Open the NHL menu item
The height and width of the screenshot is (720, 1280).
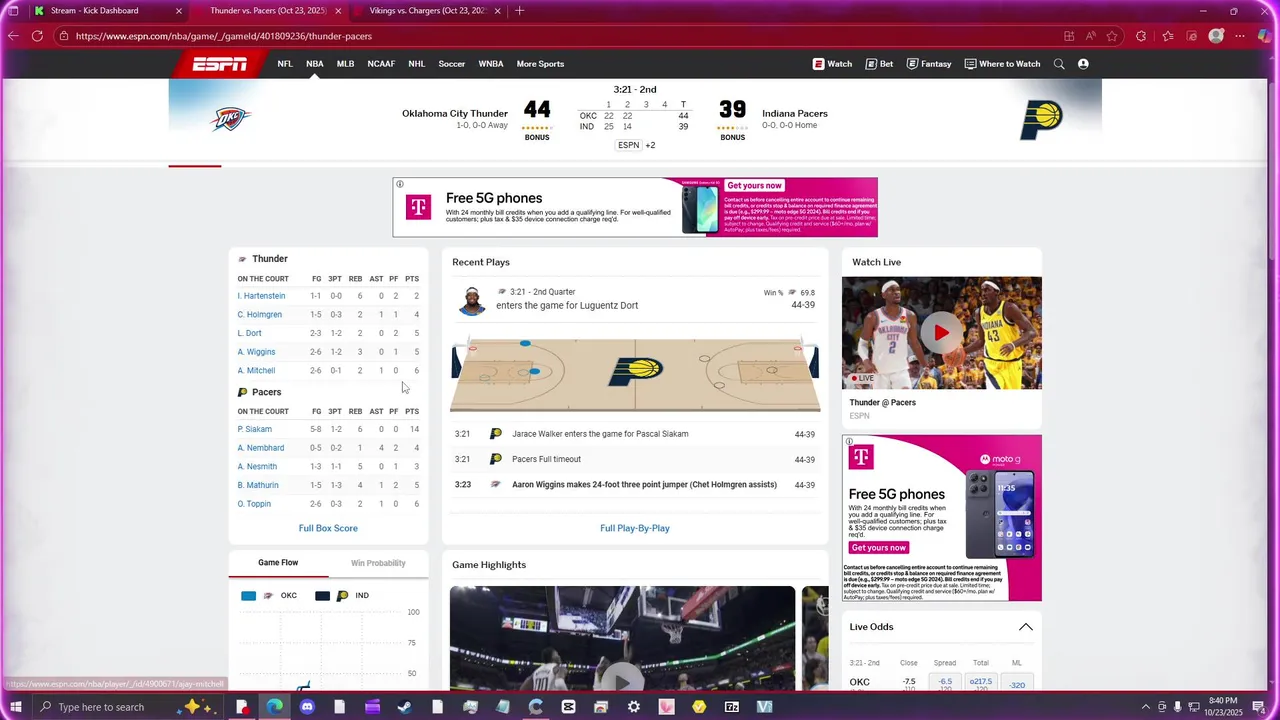417,64
